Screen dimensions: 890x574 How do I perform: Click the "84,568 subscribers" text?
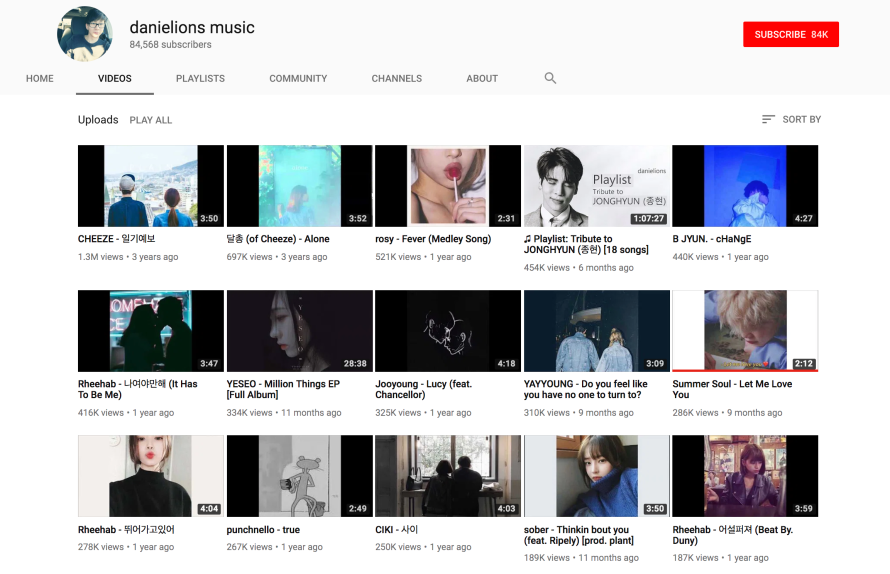coord(170,44)
